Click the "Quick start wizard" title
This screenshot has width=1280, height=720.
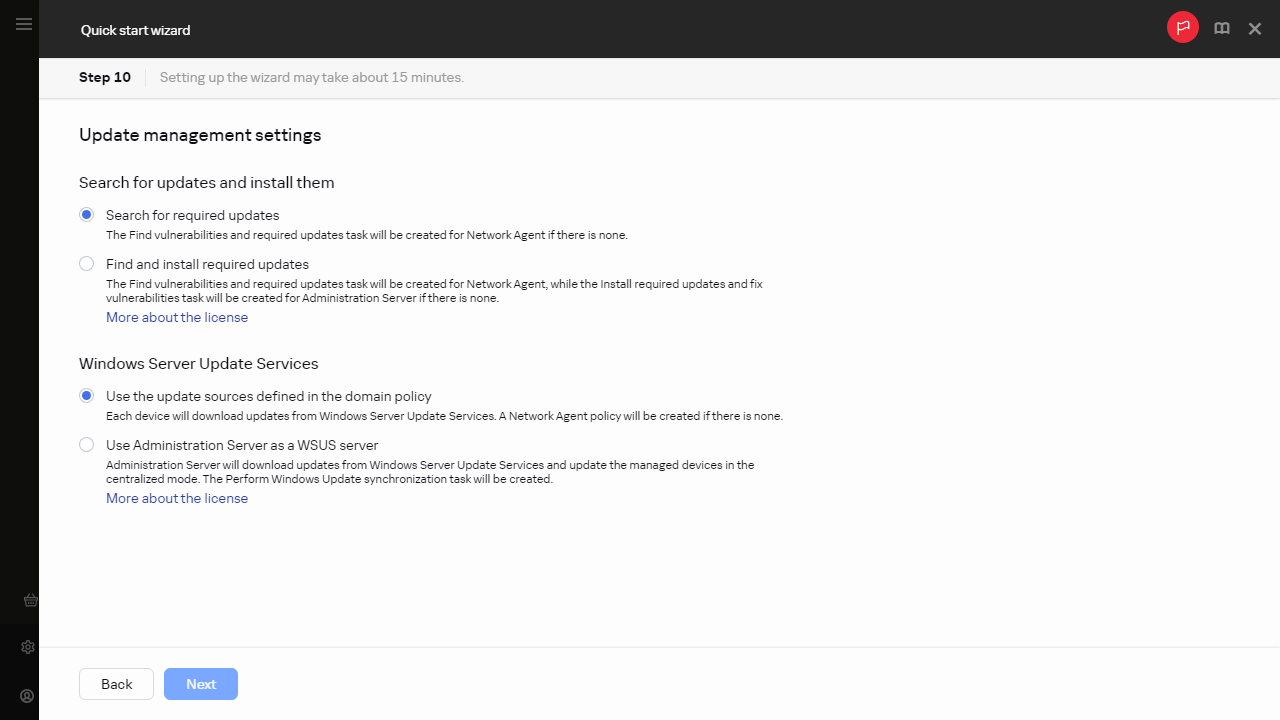pos(135,30)
